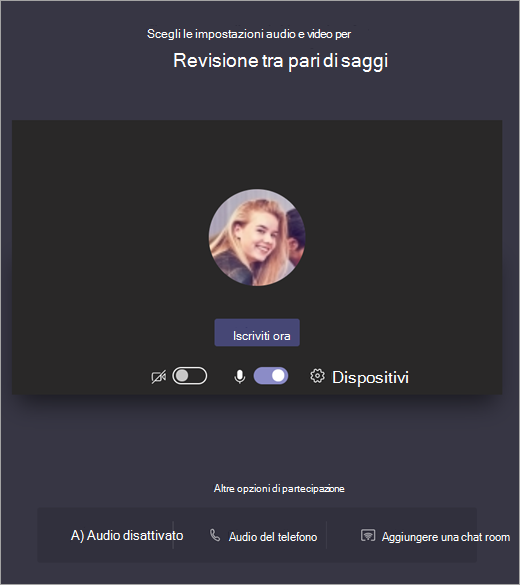Click the meeting title Revisione tra pari di saggi
This screenshot has width=520, height=585.
[x=281, y=61]
